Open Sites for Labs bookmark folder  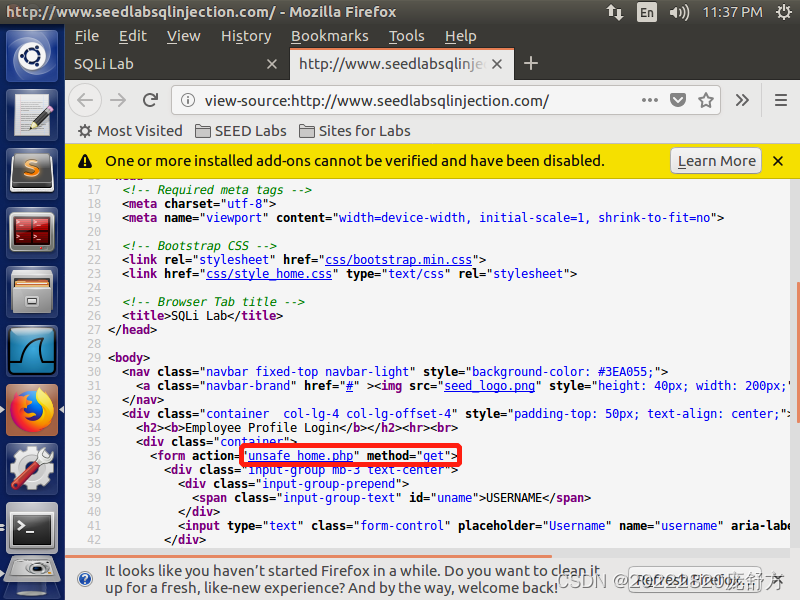355,131
